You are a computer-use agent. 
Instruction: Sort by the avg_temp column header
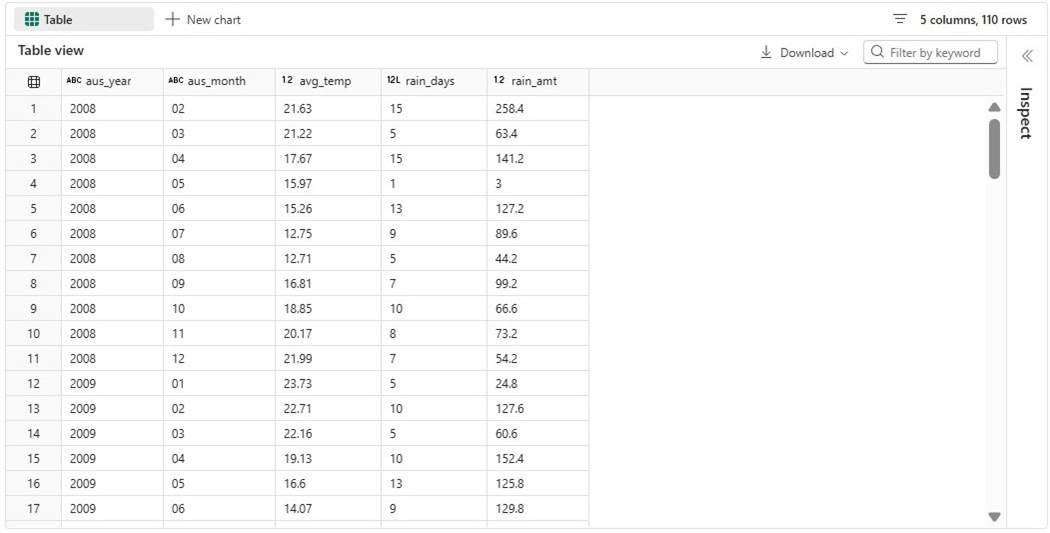click(325, 81)
